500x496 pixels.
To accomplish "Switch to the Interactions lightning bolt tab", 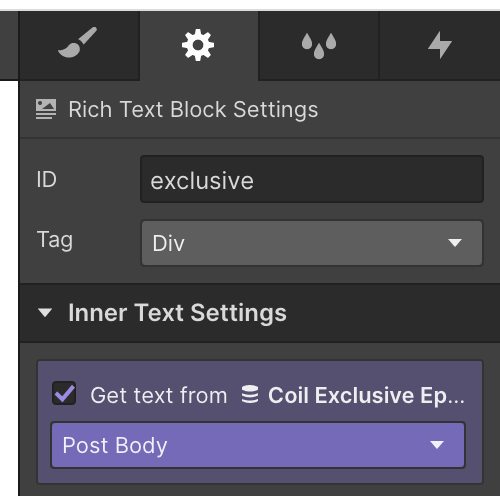I will [440, 45].
